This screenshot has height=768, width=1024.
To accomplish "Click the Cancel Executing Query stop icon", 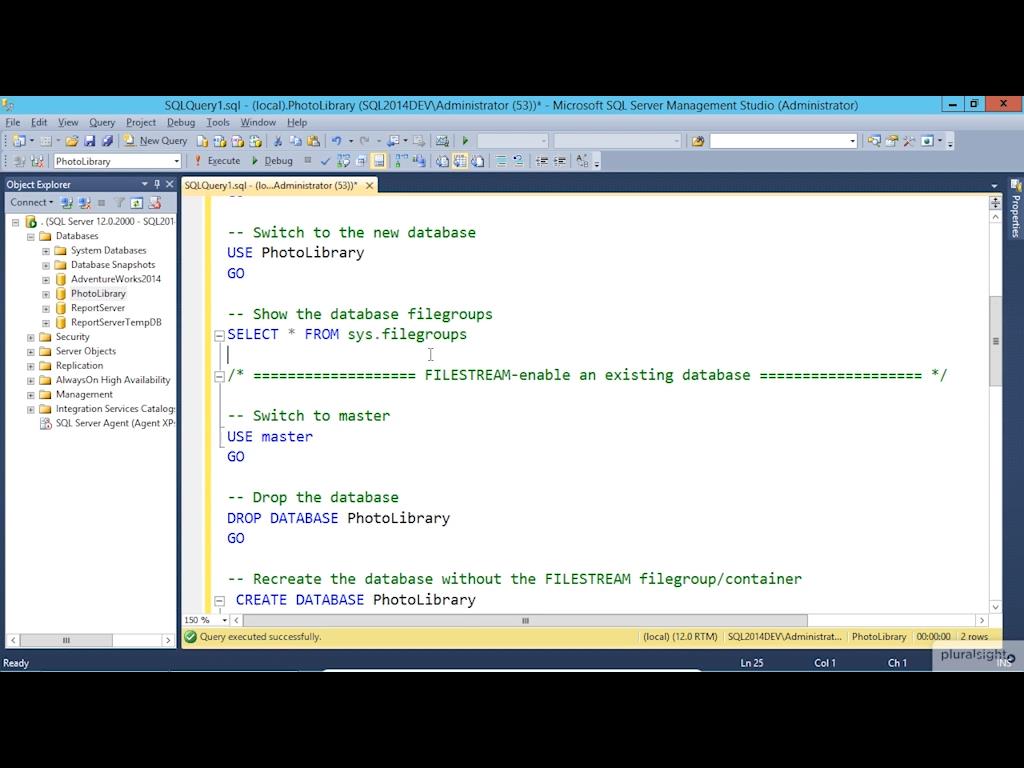I will pyautogui.click(x=308, y=160).
